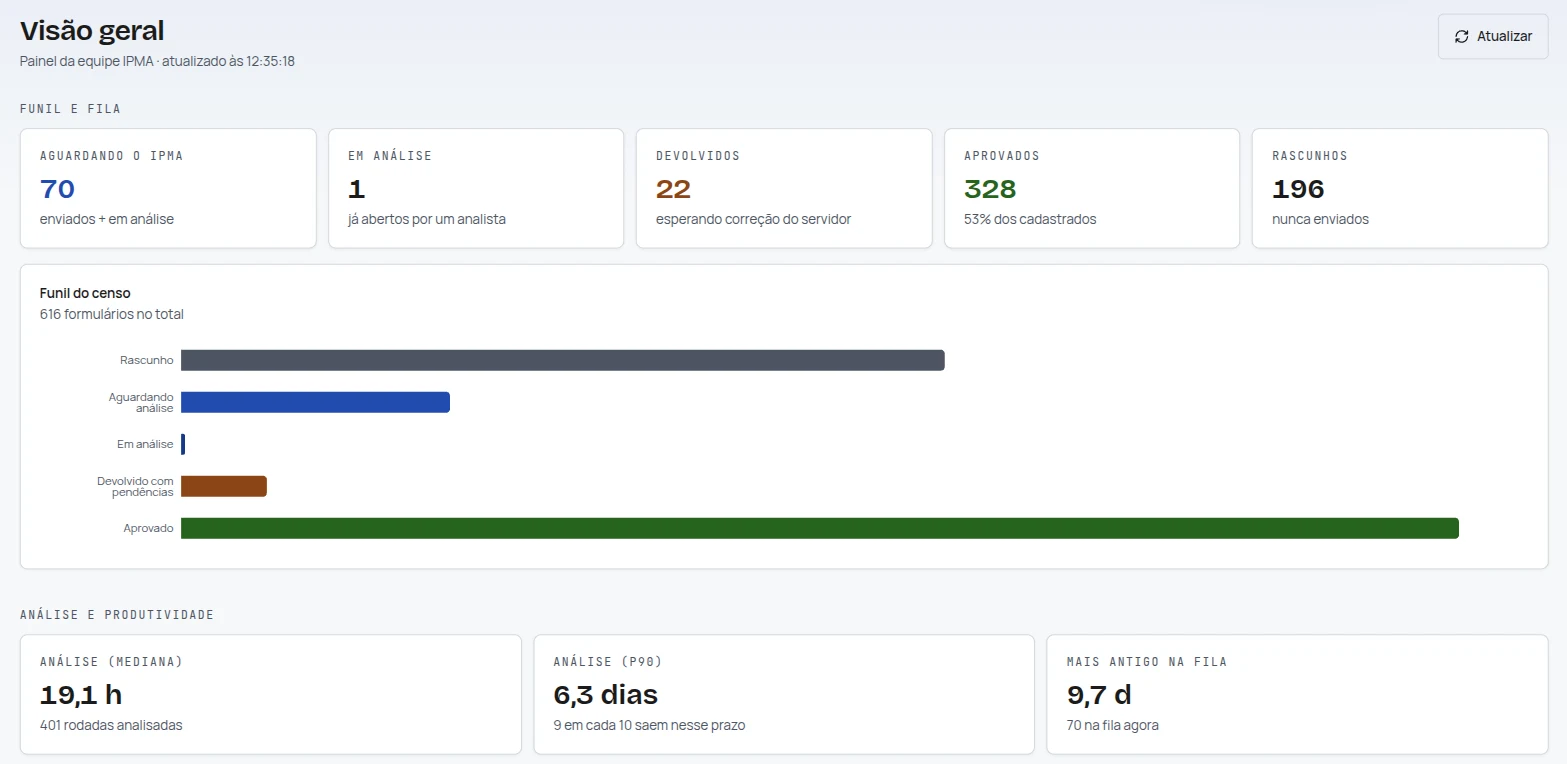This screenshot has height=764, width=1567.
Task: Click the "616 formulários no total" subtitle
Action: click(x=112, y=314)
